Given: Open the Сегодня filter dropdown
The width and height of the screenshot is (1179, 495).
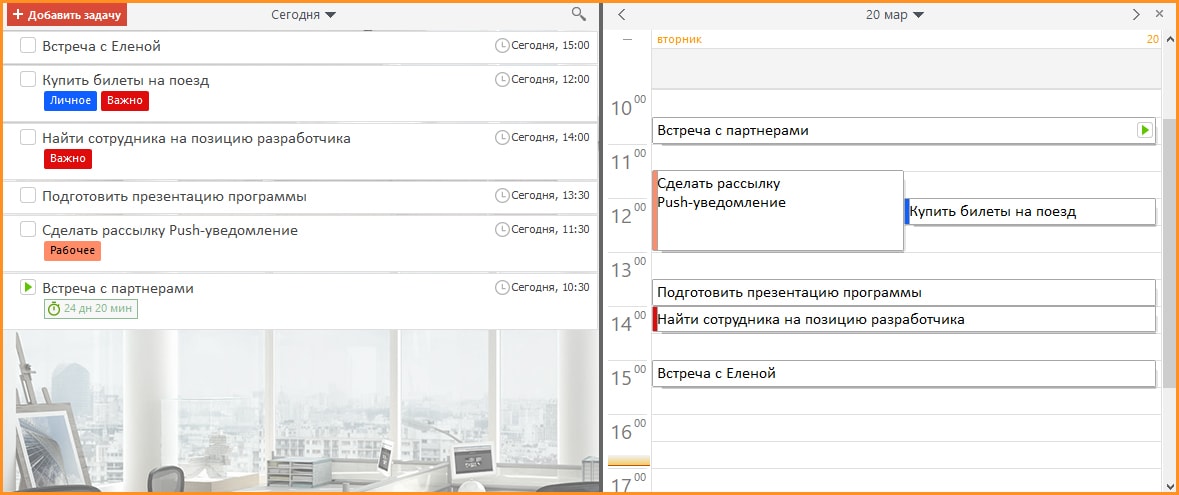Looking at the screenshot, I should 303,15.
